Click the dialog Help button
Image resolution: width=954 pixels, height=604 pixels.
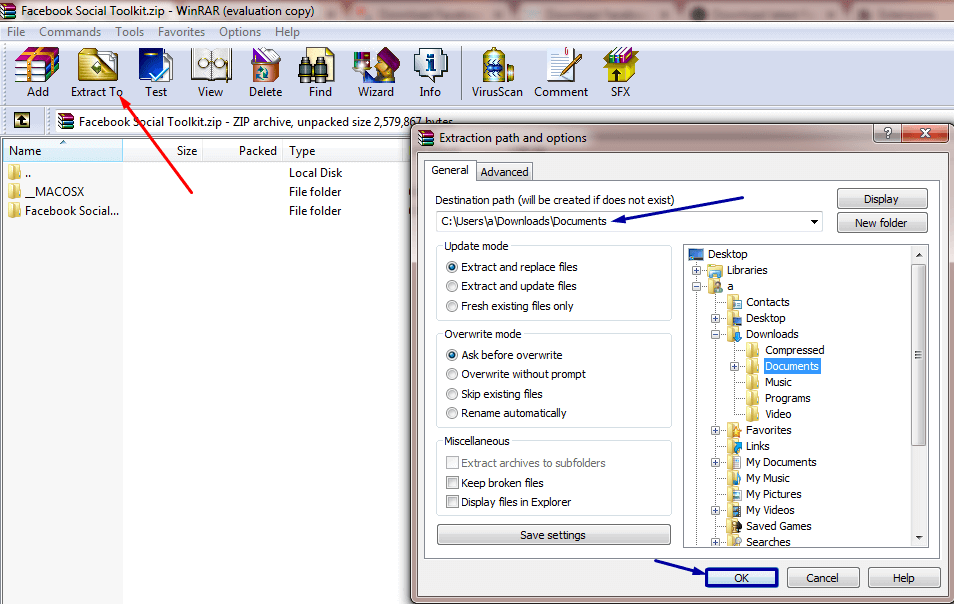click(x=904, y=578)
